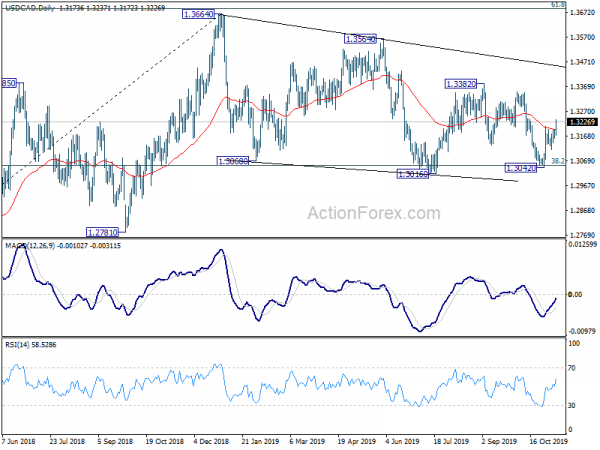Click price axis value 1.27690
The image size is (600, 450).
point(582,235)
